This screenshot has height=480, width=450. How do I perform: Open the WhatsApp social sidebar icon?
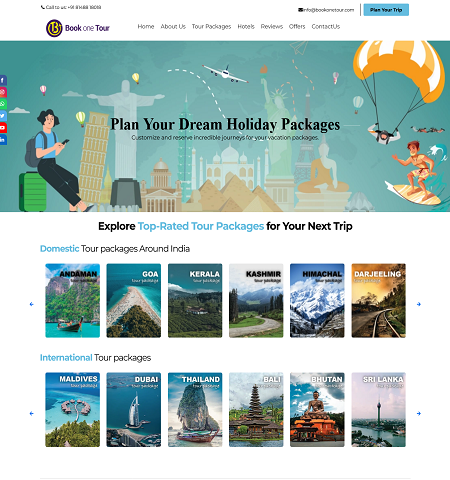[3, 104]
